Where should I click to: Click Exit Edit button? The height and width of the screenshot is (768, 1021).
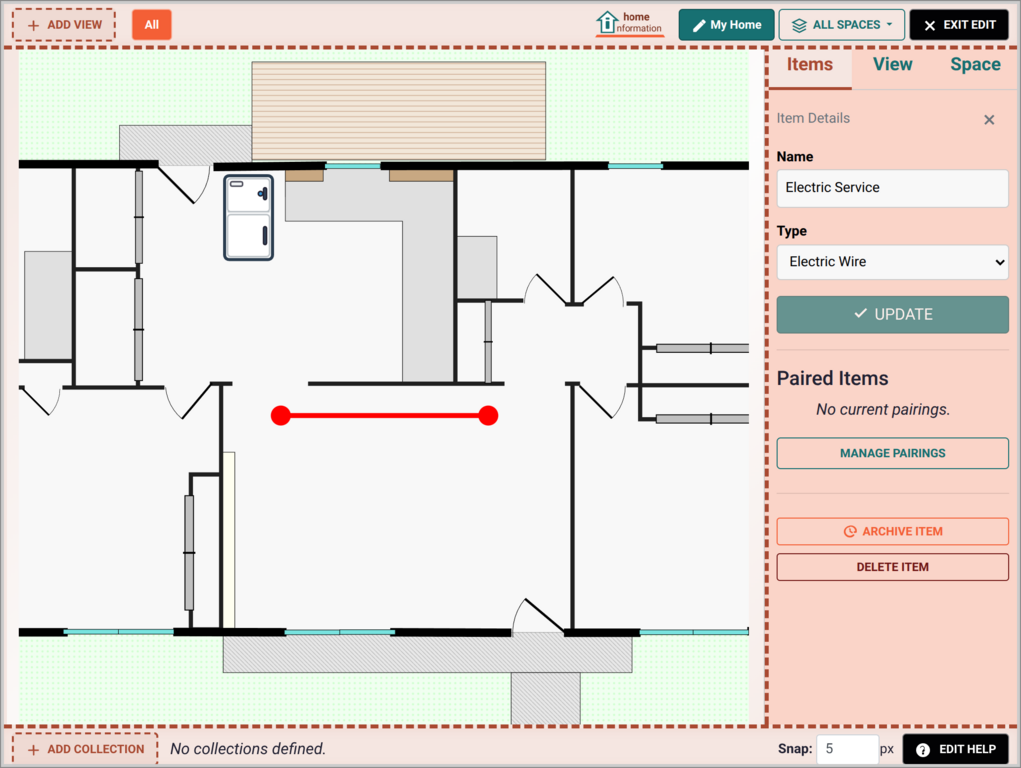pyautogui.click(x=958, y=25)
